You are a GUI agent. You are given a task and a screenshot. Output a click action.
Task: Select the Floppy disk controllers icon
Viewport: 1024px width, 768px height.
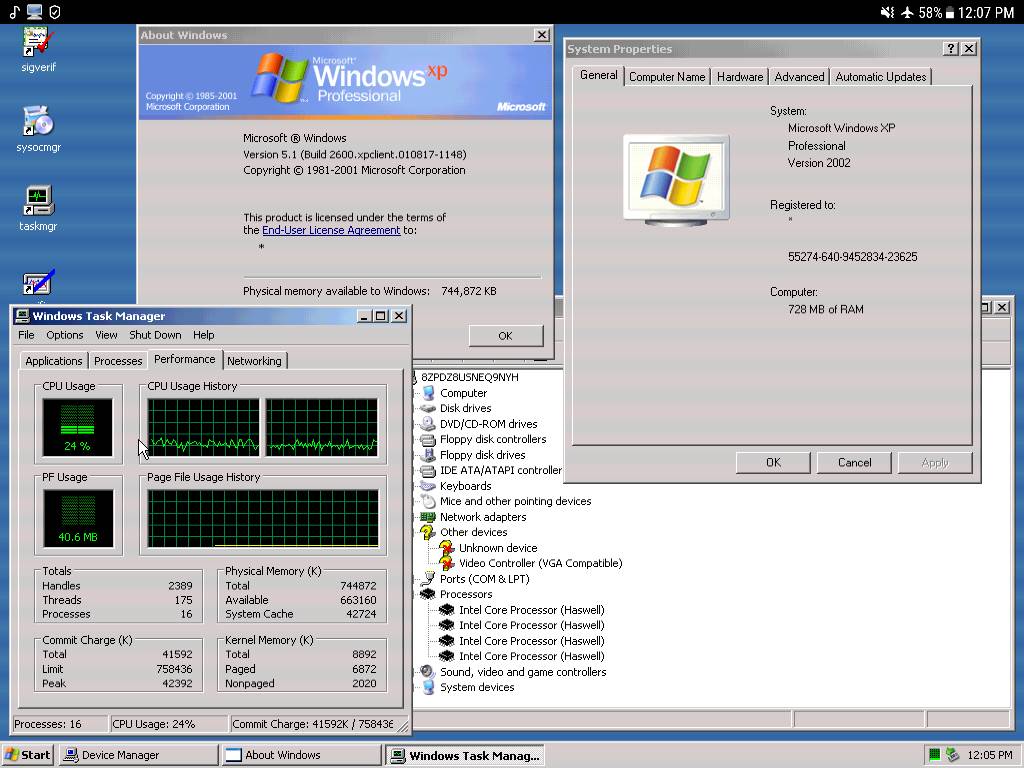click(x=428, y=440)
